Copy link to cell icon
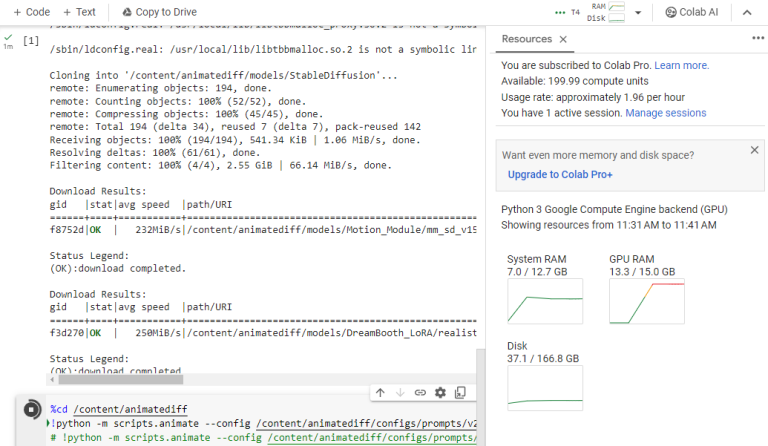The width and height of the screenshot is (768, 446). point(420,393)
